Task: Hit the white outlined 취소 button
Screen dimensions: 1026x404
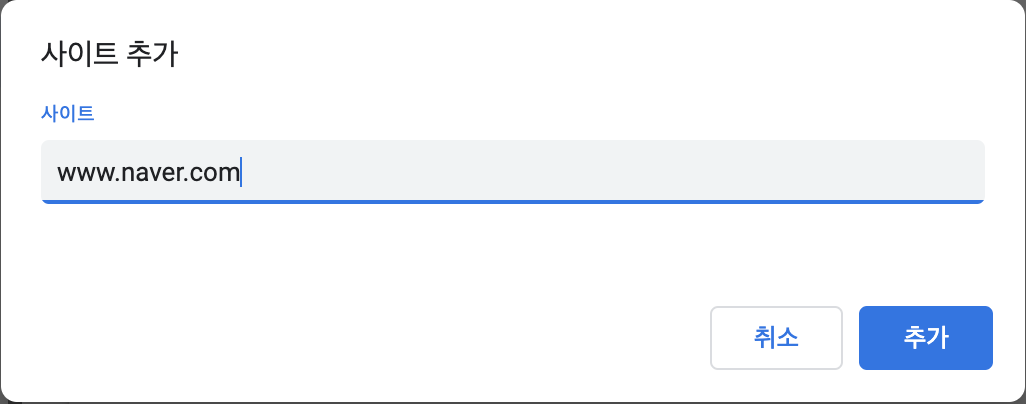Action: (776, 338)
